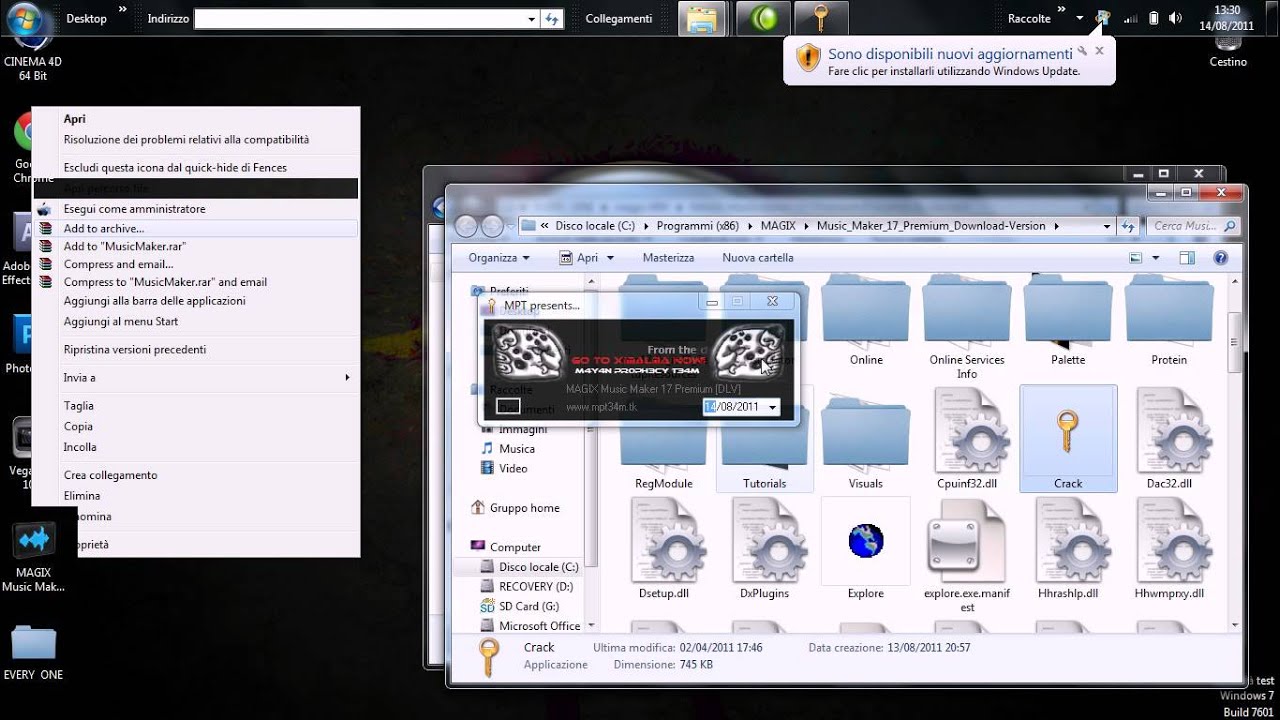Open the Explorer folder icon in taskbar
The height and width of the screenshot is (720, 1280).
pyautogui.click(x=704, y=19)
